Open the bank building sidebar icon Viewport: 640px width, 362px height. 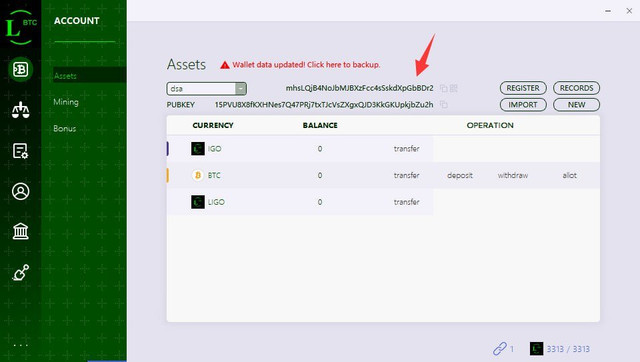coord(20,231)
